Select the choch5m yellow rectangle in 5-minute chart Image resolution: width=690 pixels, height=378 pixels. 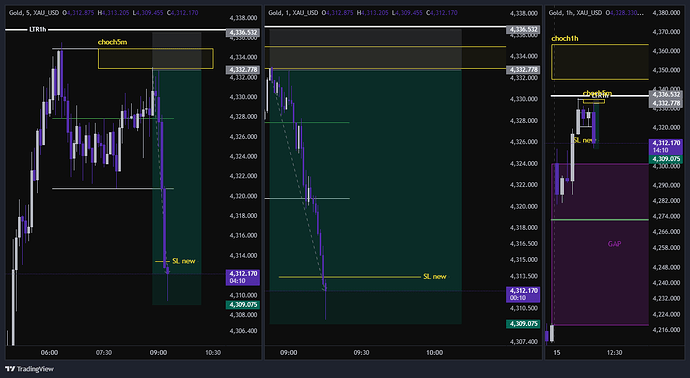[156, 59]
